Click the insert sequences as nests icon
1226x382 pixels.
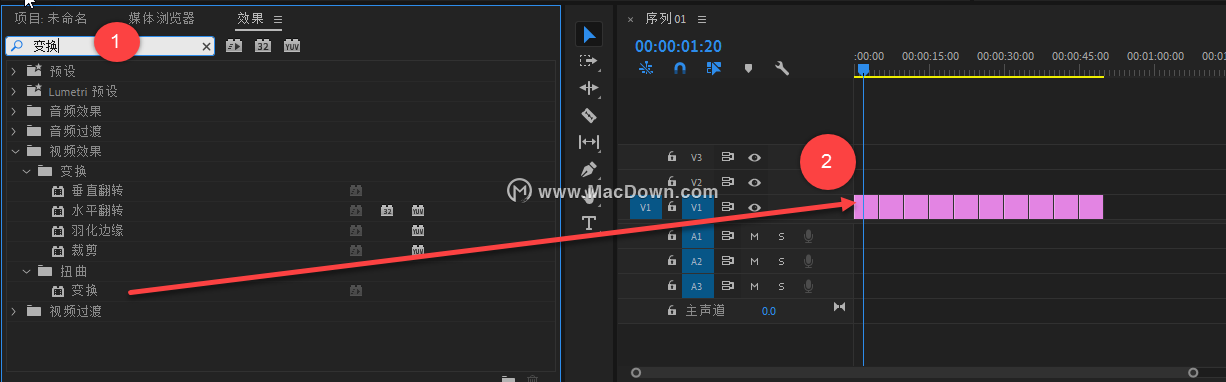coord(646,68)
